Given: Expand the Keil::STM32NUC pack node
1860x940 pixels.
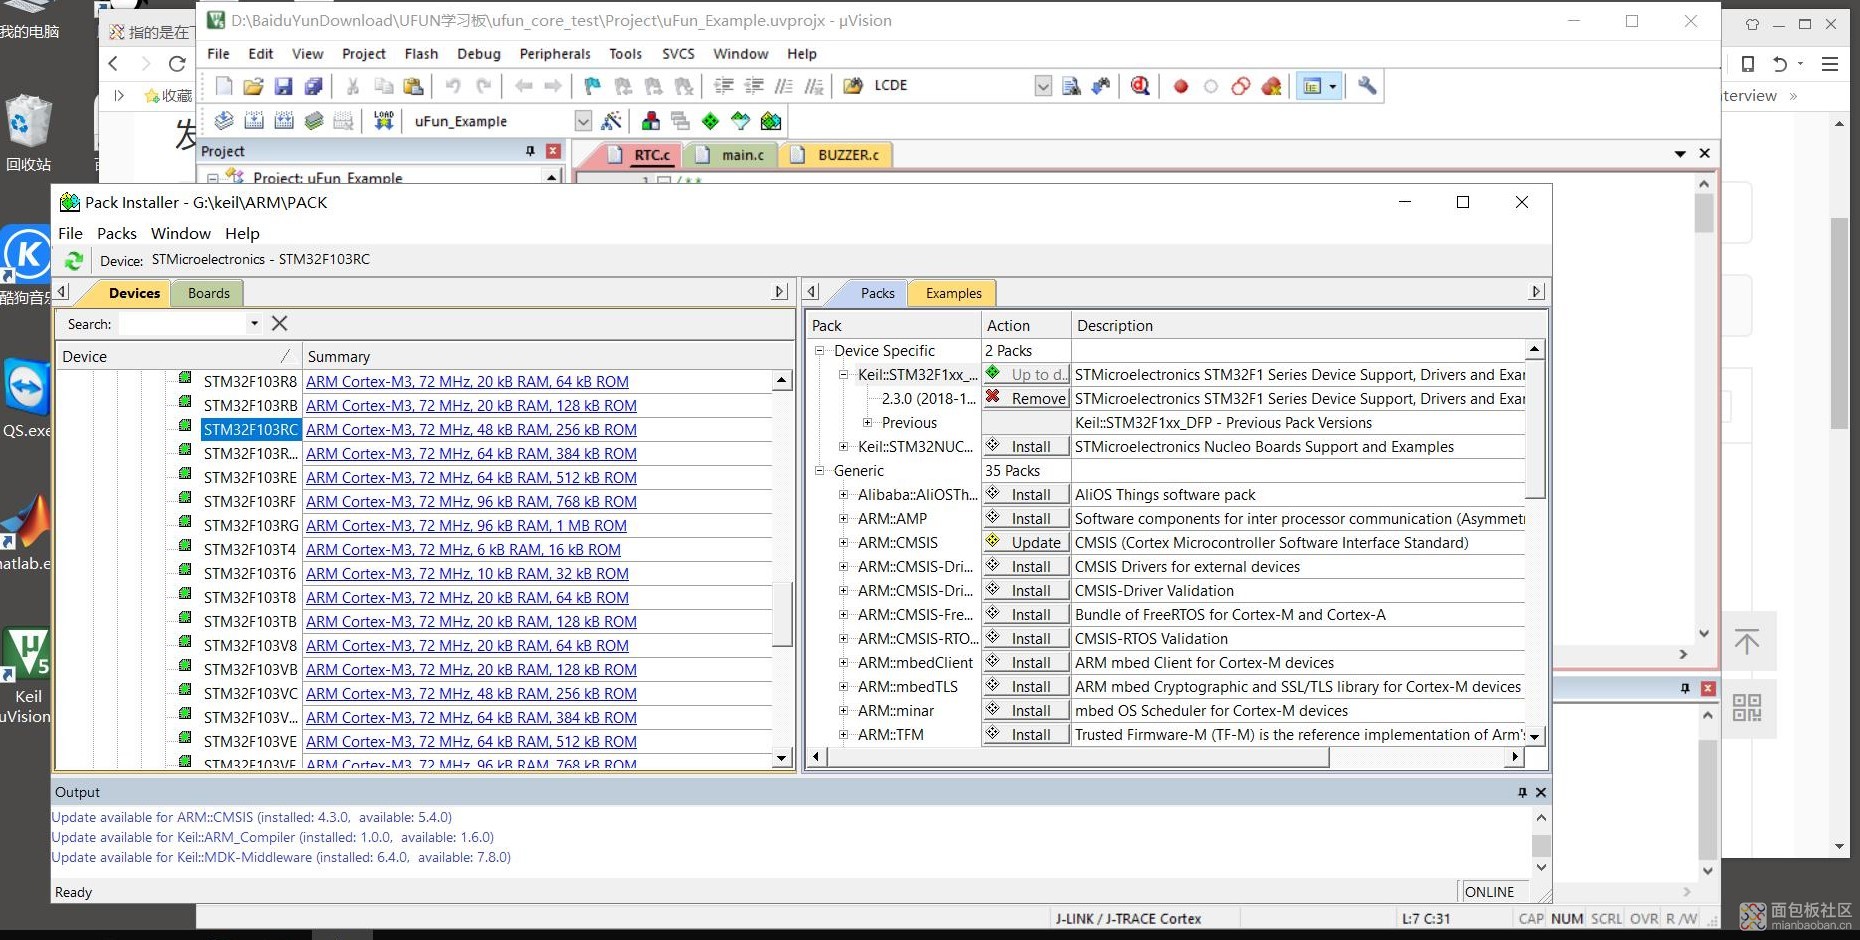Looking at the screenshot, I should point(844,447).
